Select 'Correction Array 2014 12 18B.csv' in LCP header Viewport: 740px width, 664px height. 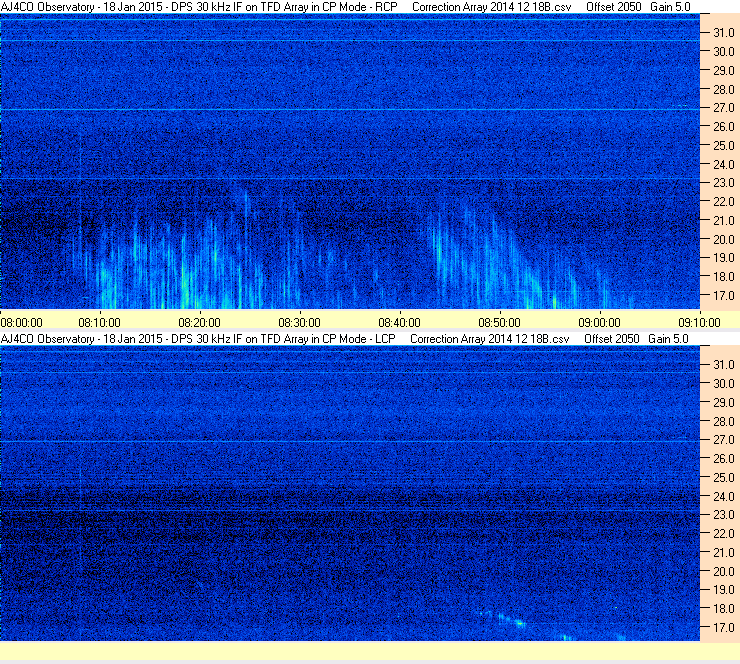tap(489, 339)
